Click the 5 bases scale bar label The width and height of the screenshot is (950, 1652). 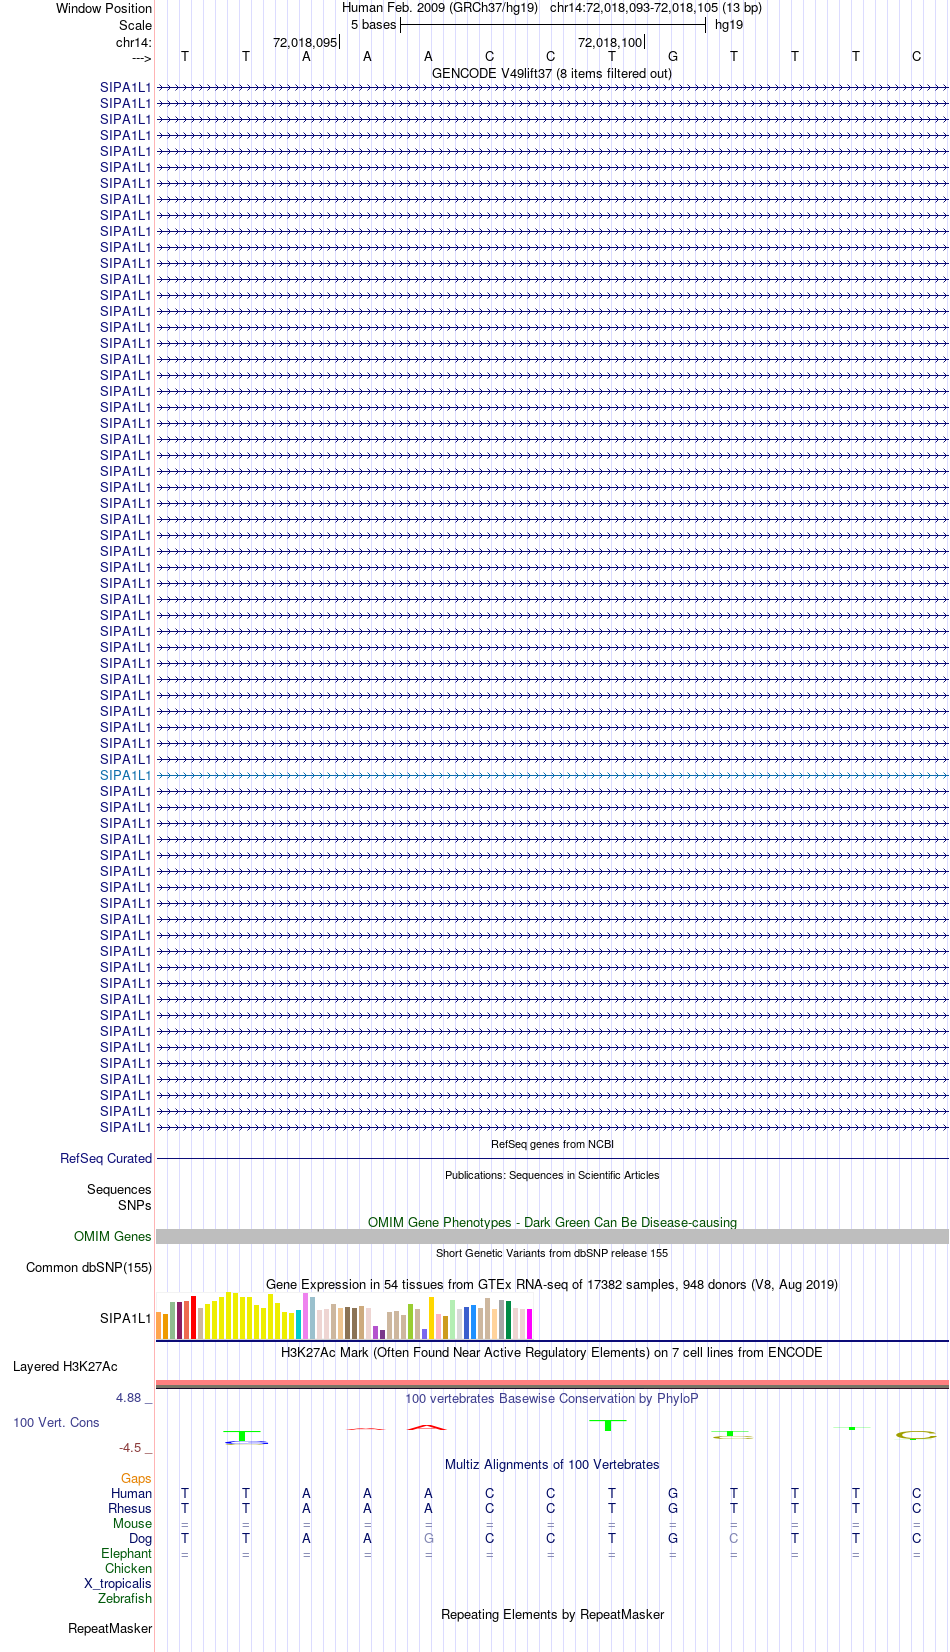click(x=373, y=25)
